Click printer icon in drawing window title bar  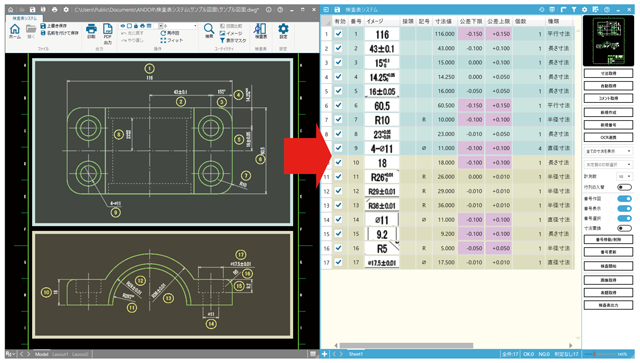coord(55,9)
